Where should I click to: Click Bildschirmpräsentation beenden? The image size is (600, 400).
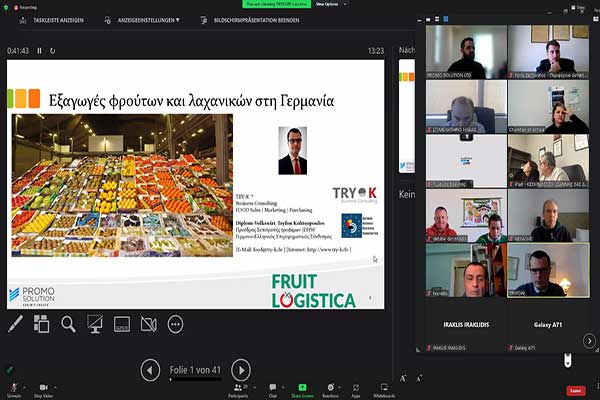tap(255, 19)
